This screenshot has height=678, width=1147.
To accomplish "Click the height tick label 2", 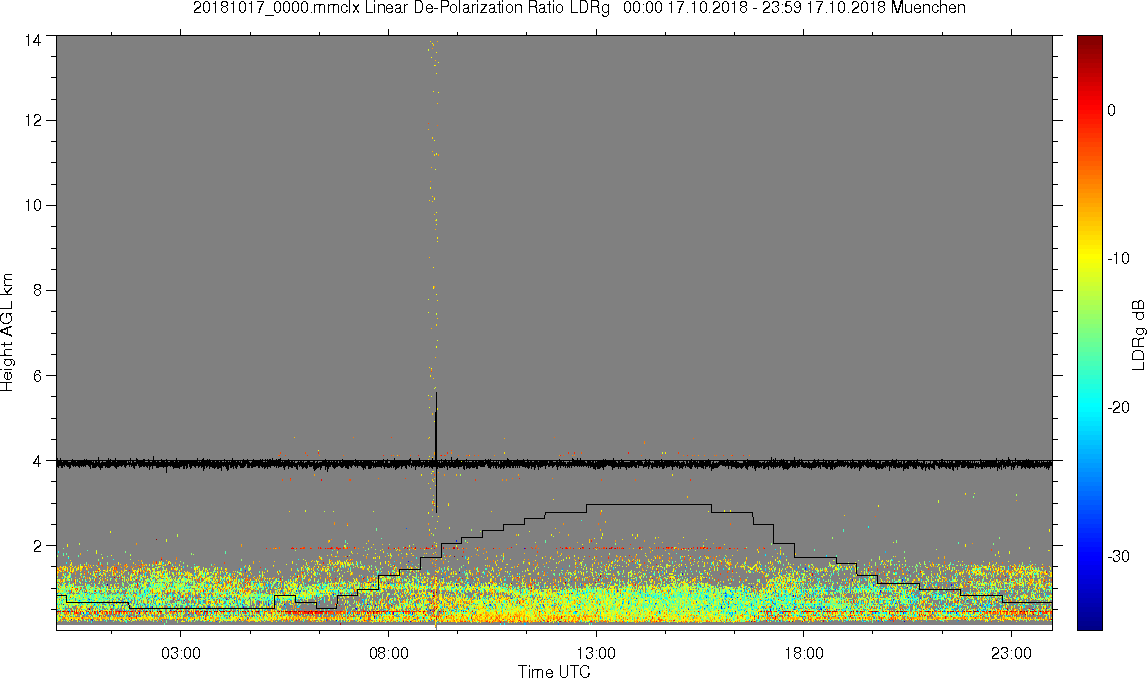I will (x=37, y=546).
